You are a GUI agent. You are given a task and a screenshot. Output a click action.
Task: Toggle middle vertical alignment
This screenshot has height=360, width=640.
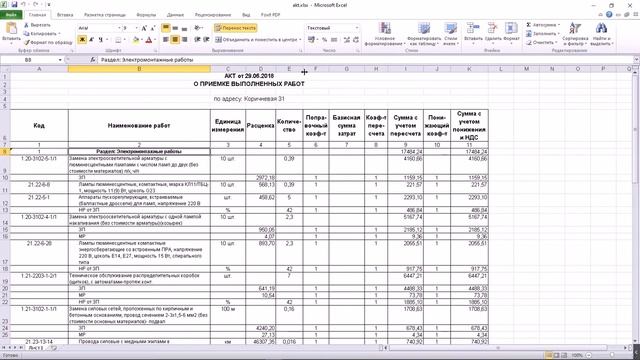pos(175,28)
